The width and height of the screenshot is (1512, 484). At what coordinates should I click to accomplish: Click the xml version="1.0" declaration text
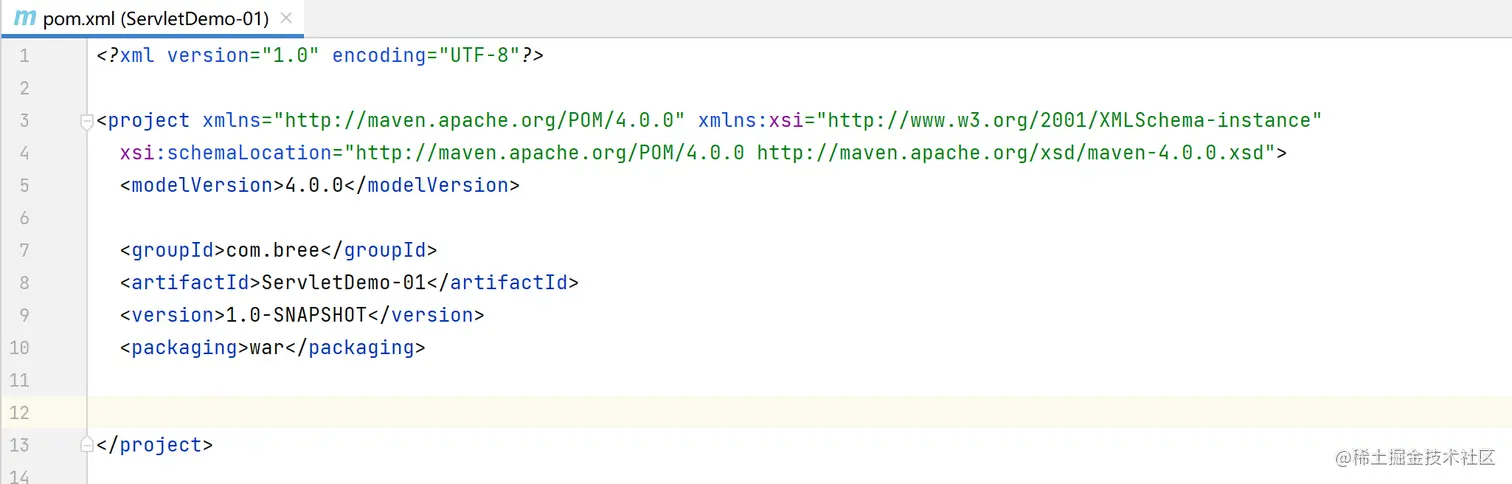(x=219, y=55)
